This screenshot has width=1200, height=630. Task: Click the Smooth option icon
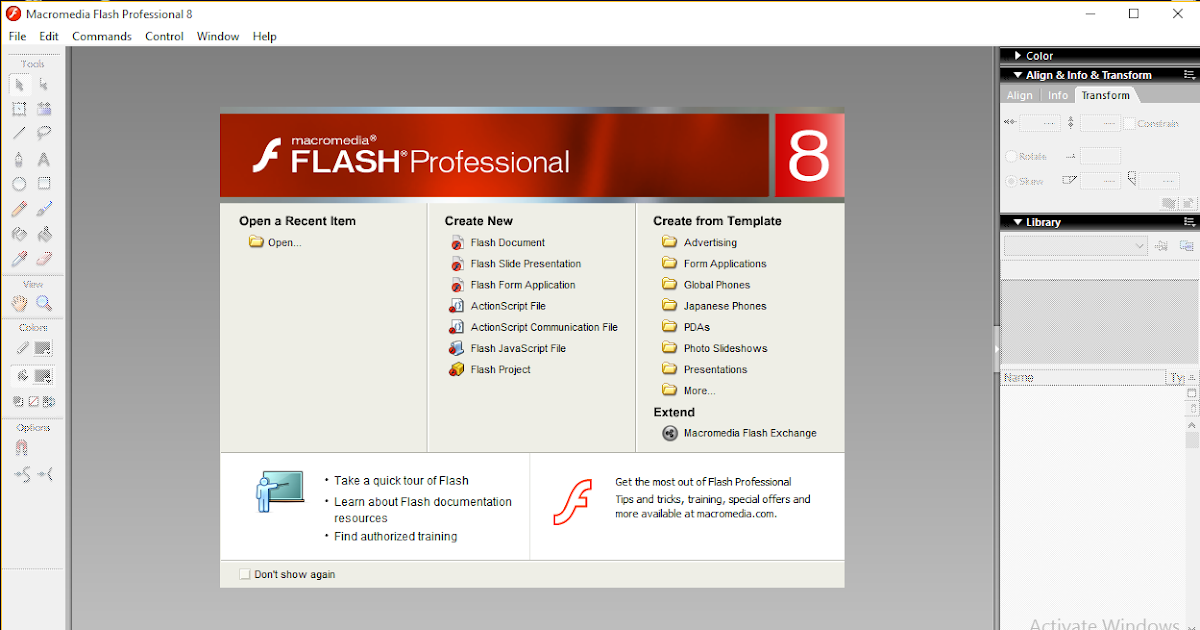[x=21, y=473]
